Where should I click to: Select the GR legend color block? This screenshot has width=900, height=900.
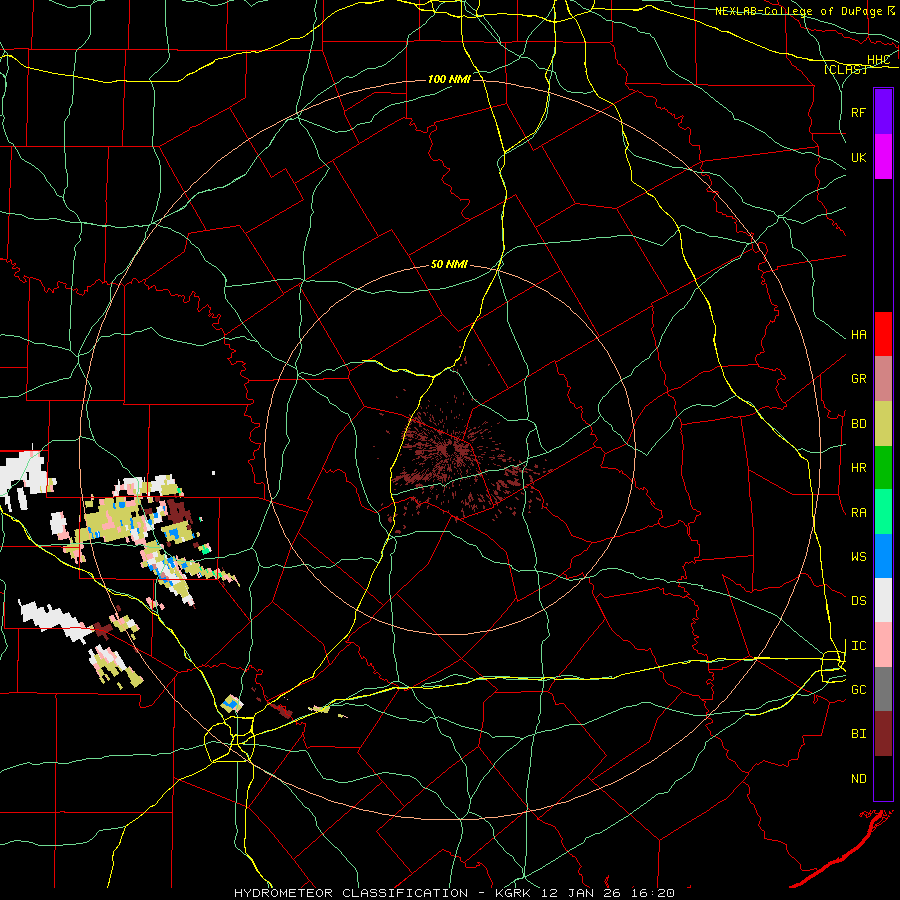click(883, 379)
